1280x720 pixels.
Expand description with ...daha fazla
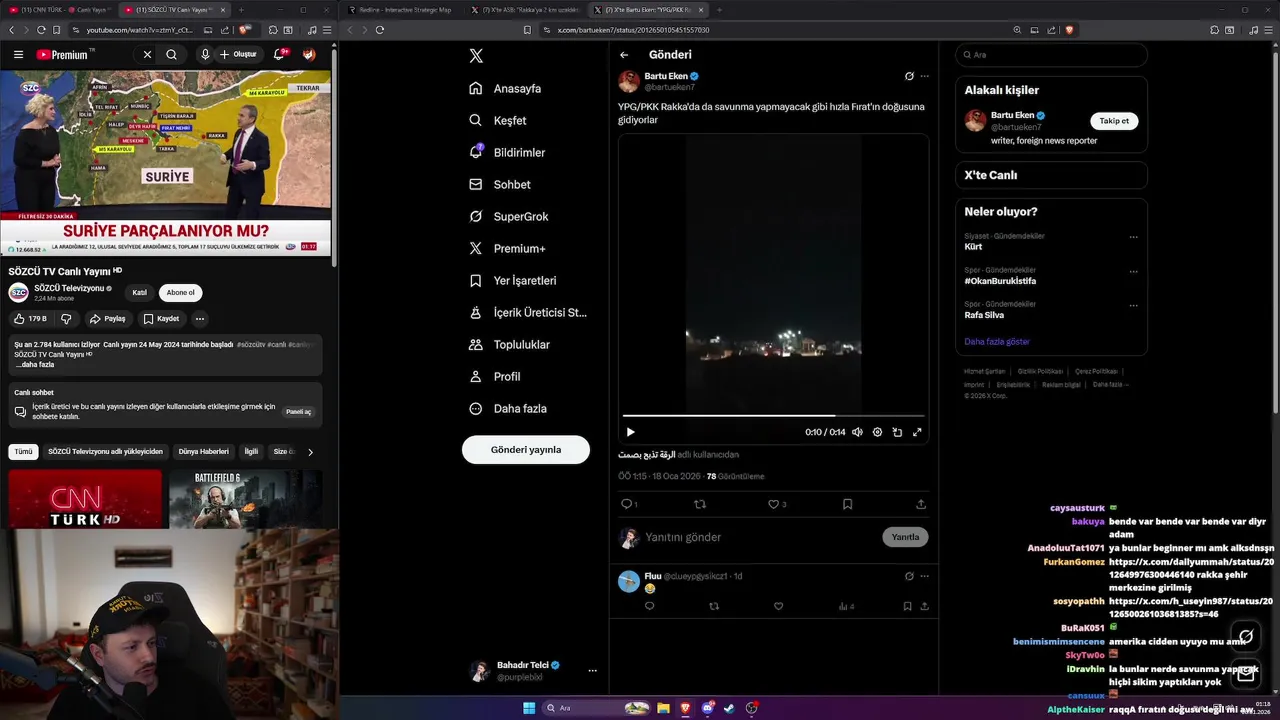pos(34,365)
